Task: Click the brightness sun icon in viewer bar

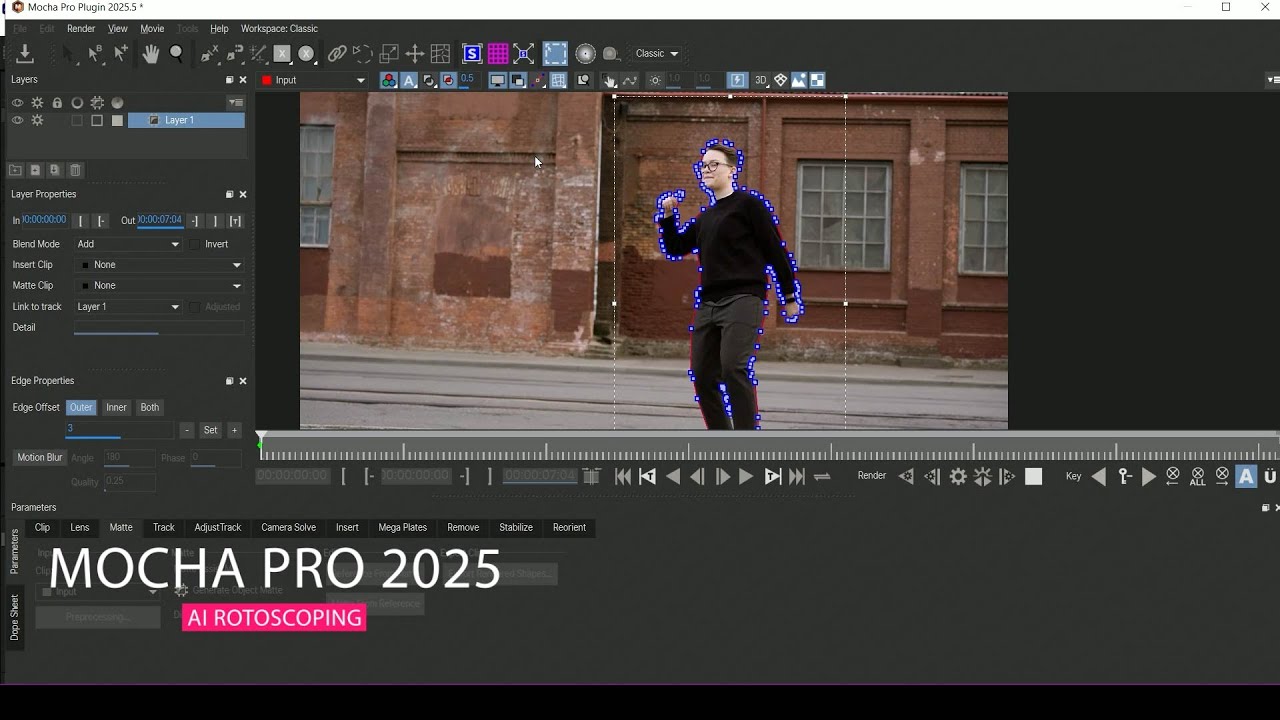Action: tap(655, 81)
